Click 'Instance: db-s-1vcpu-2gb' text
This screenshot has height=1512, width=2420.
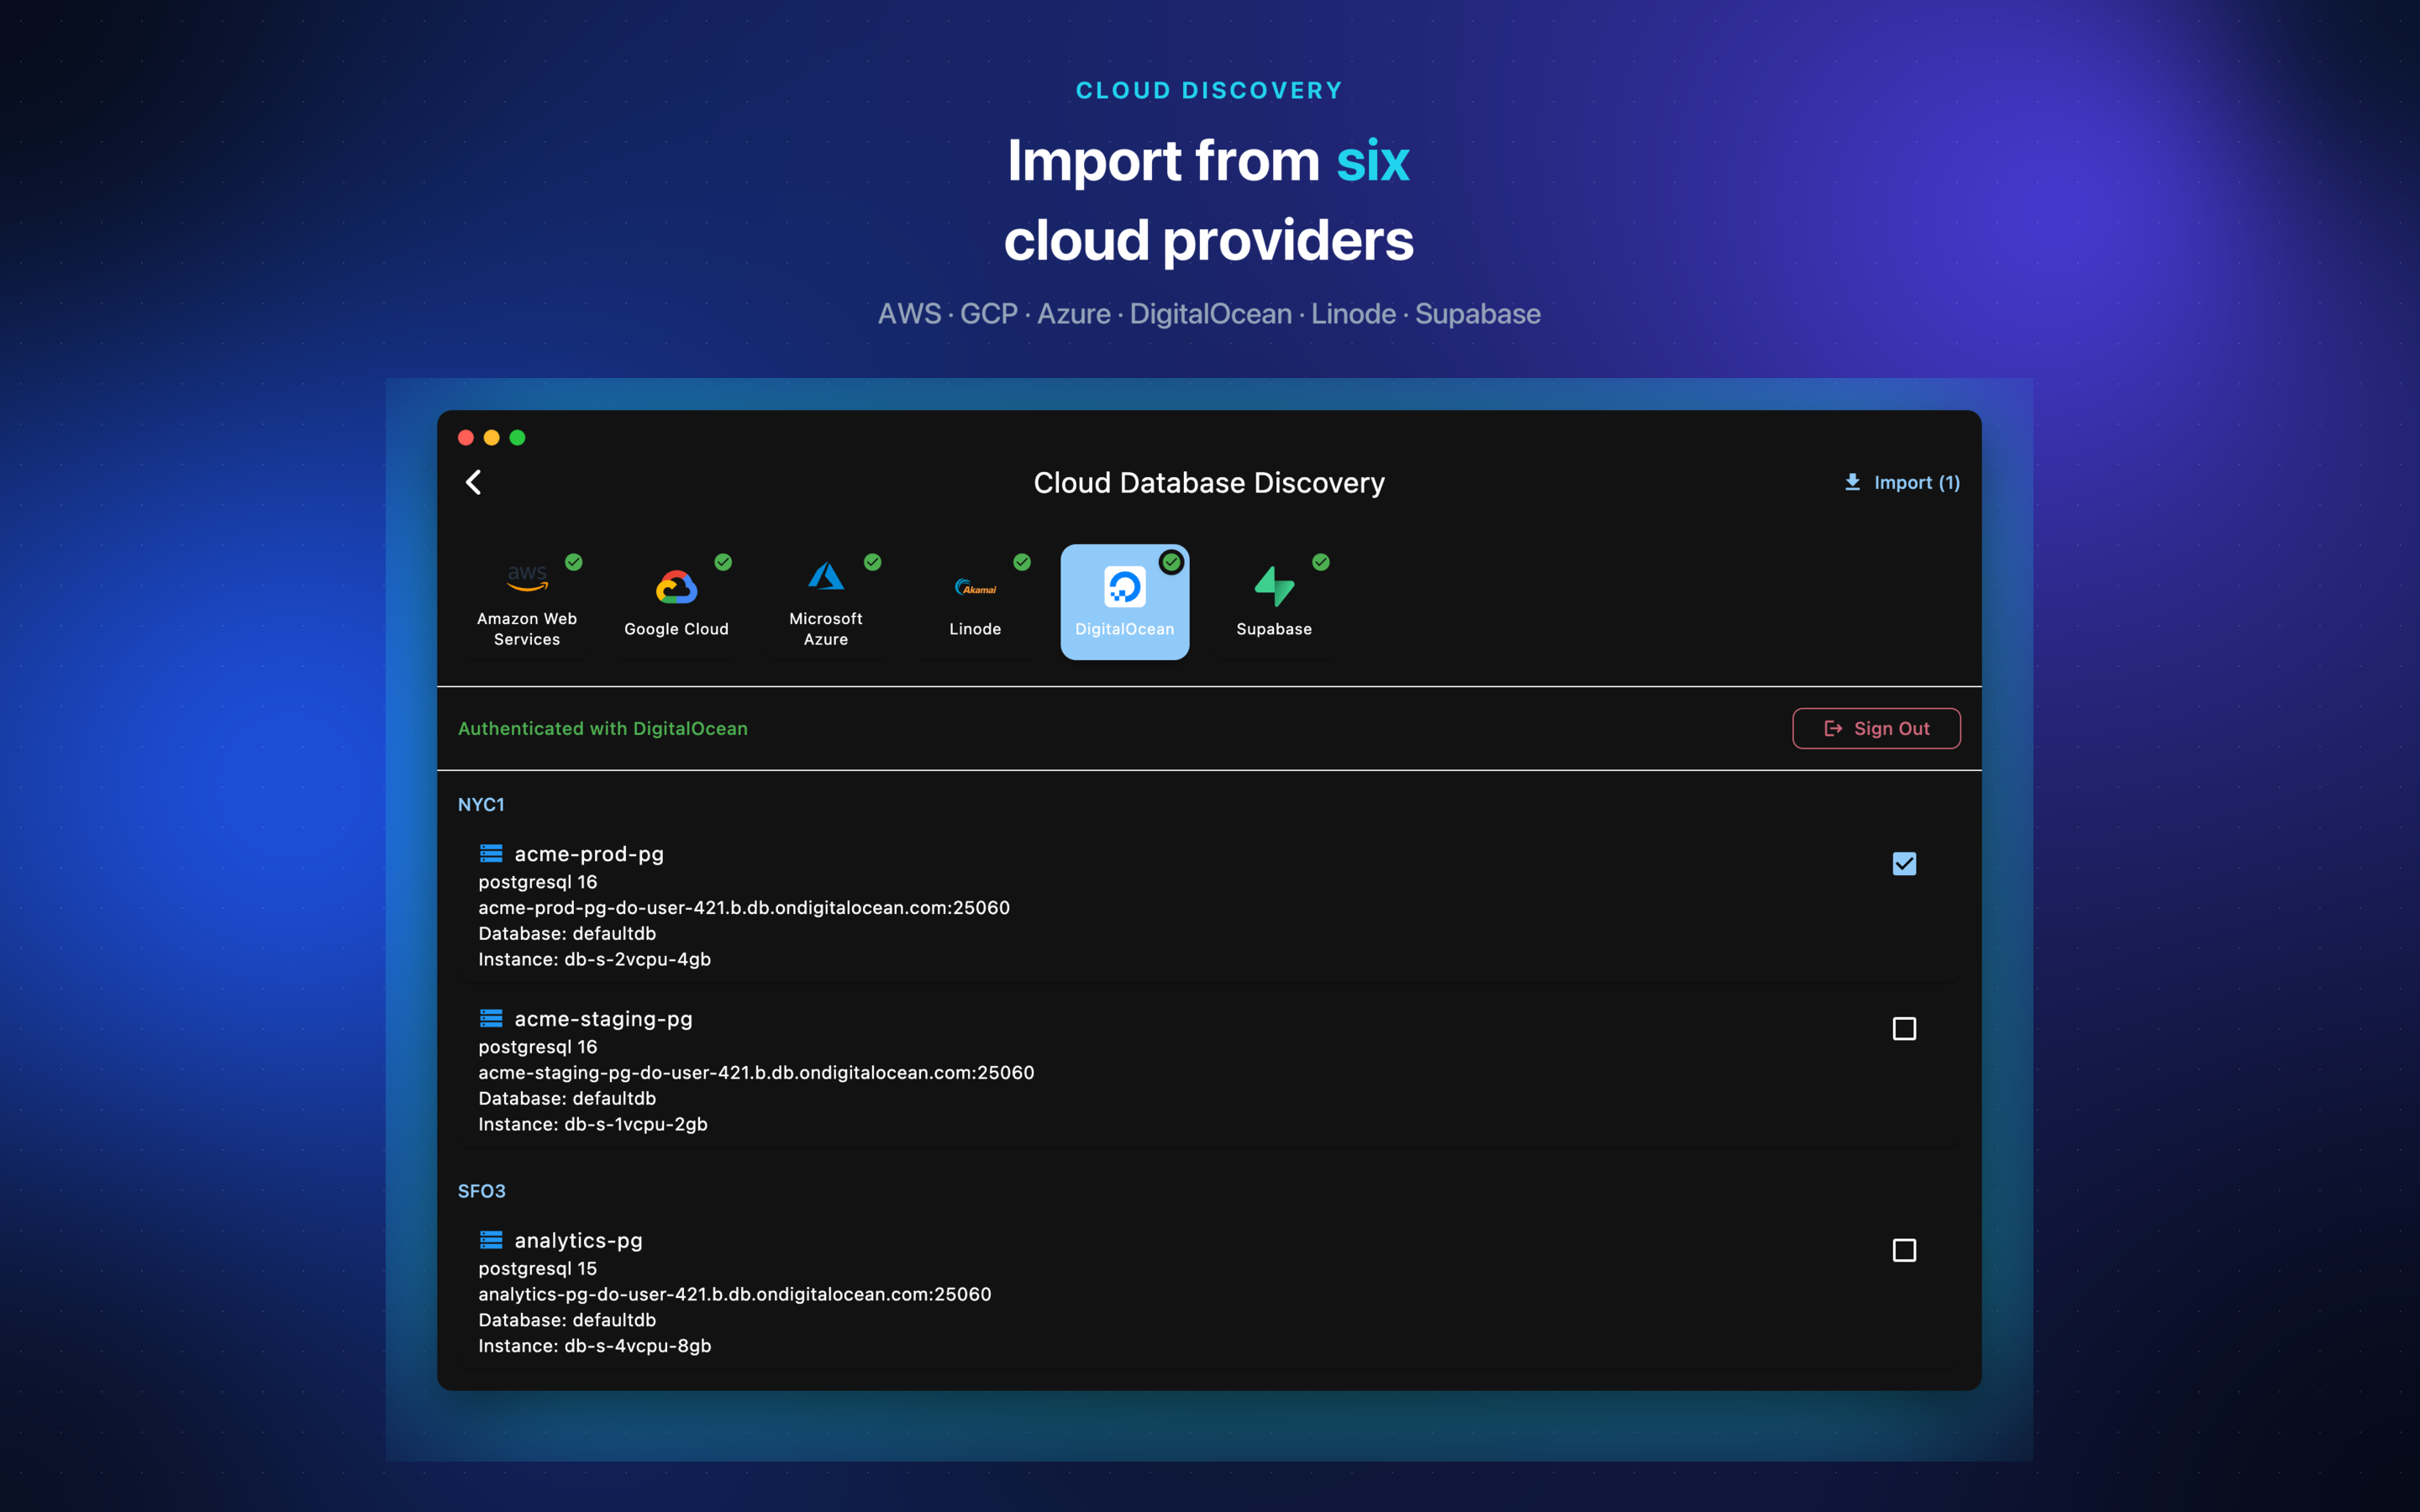click(x=593, y=1125)
